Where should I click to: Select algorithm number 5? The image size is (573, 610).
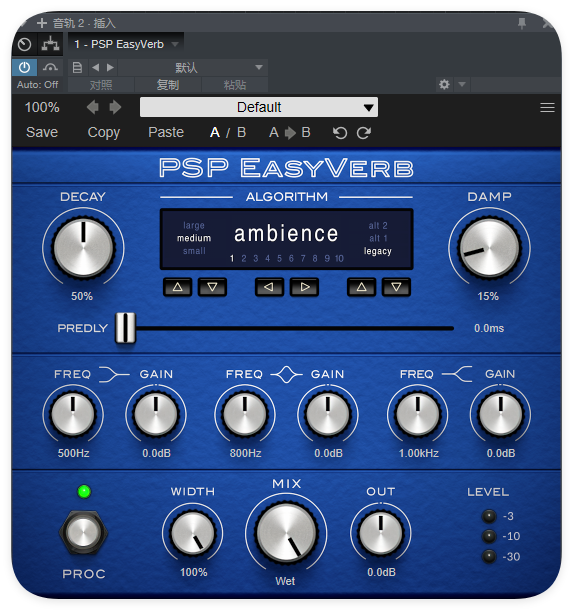(279, 259)
